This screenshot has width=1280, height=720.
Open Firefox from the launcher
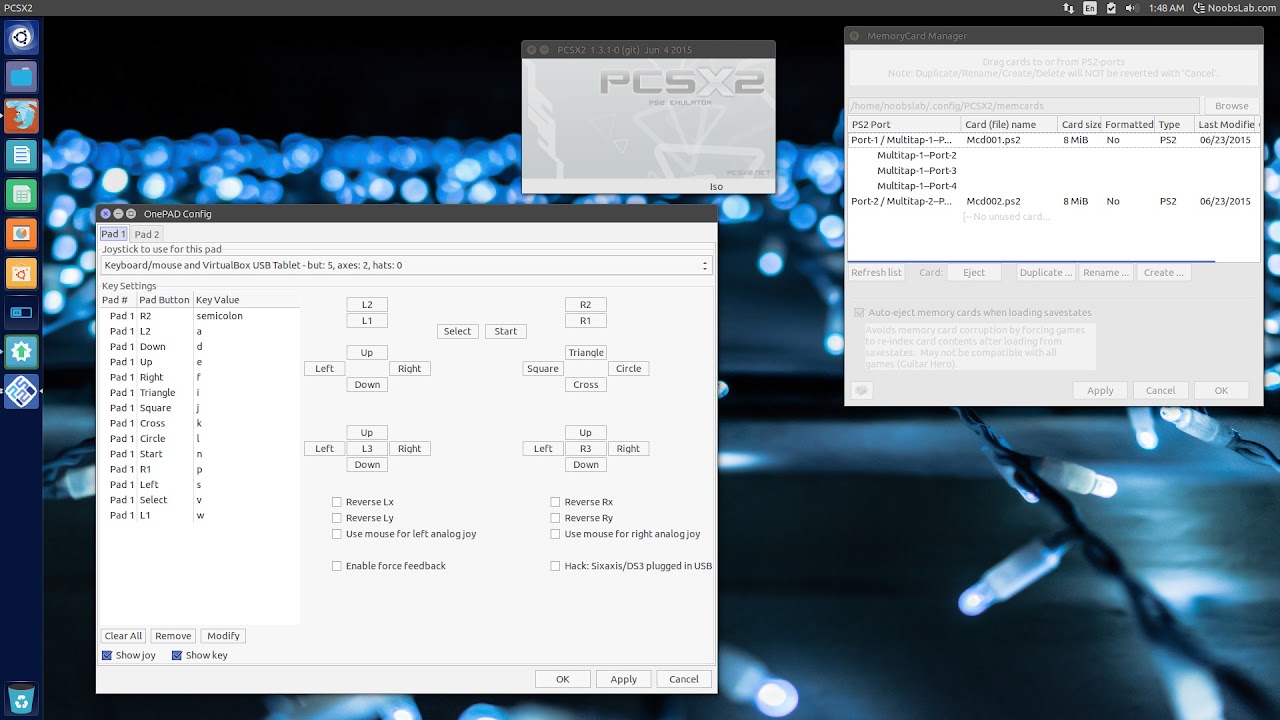20,116
